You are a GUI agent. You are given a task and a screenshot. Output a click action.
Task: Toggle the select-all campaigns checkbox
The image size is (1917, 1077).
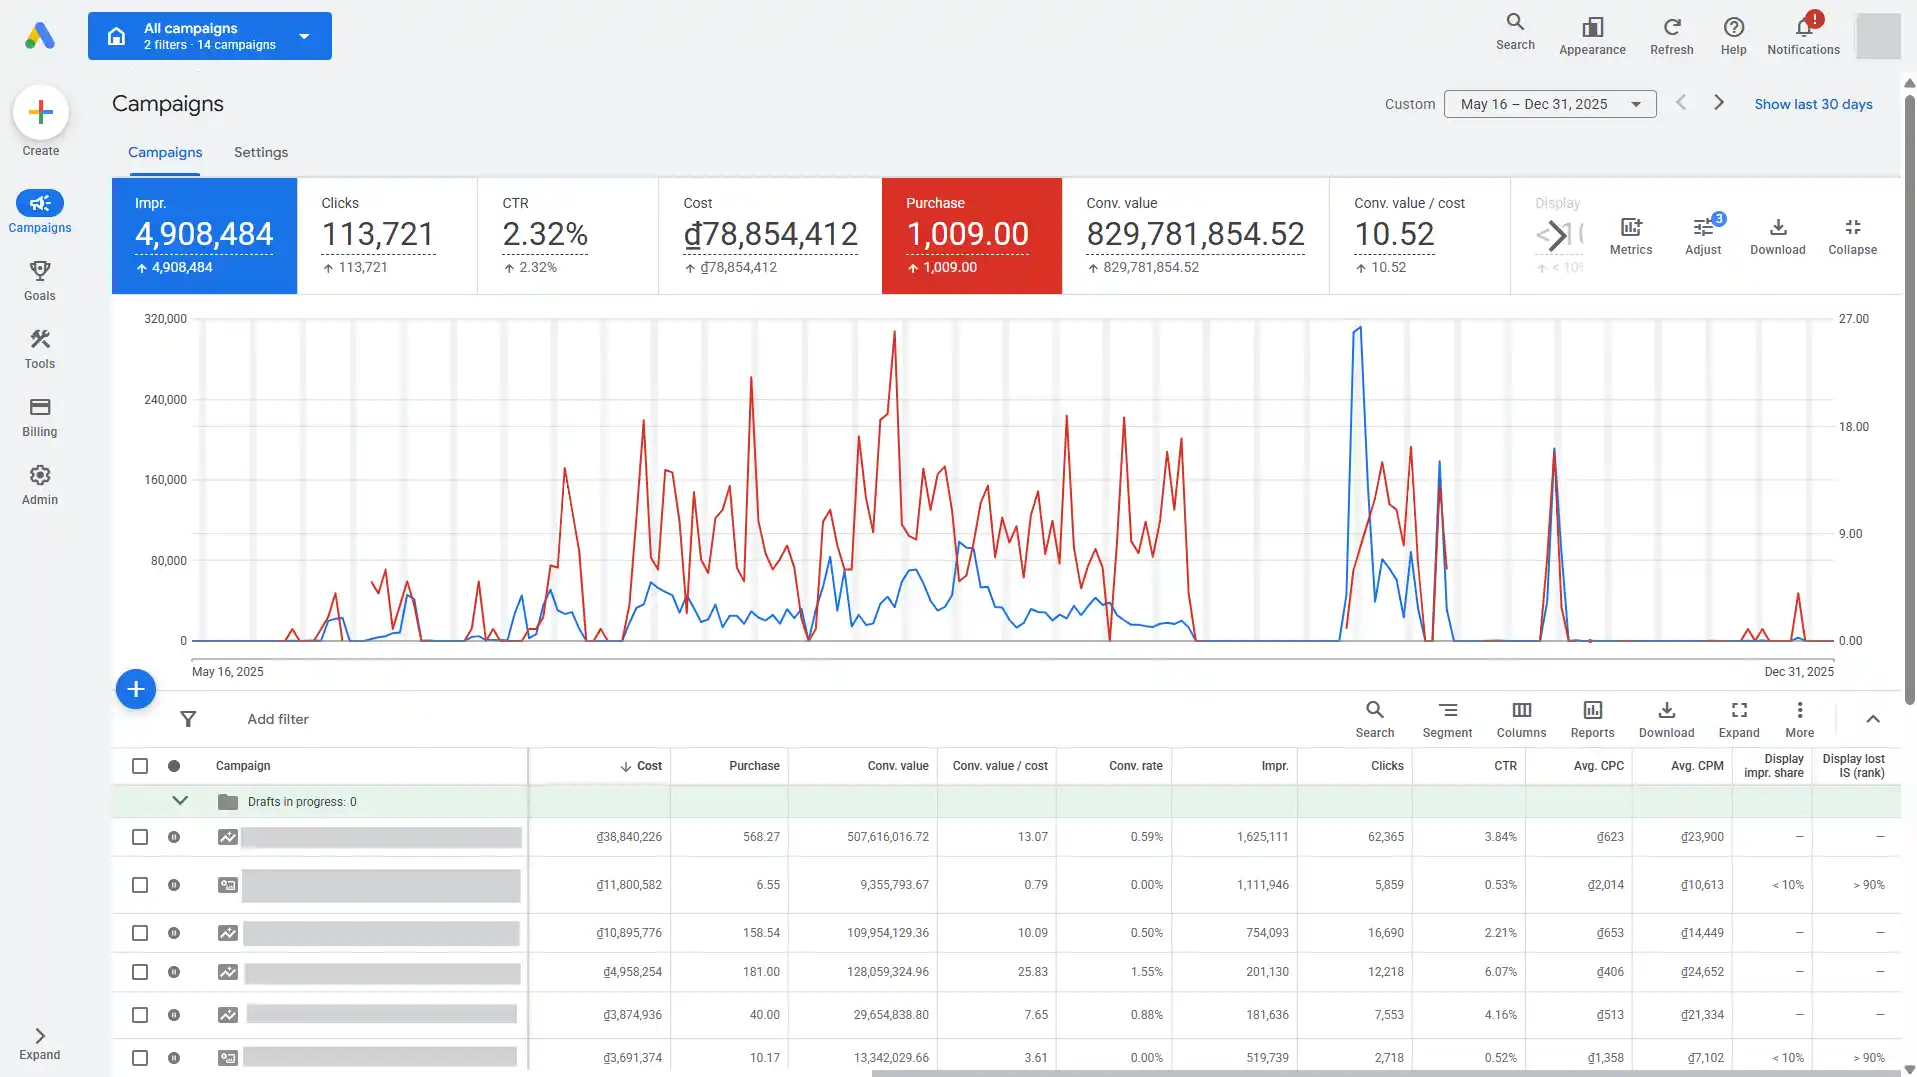pos(140,766)
